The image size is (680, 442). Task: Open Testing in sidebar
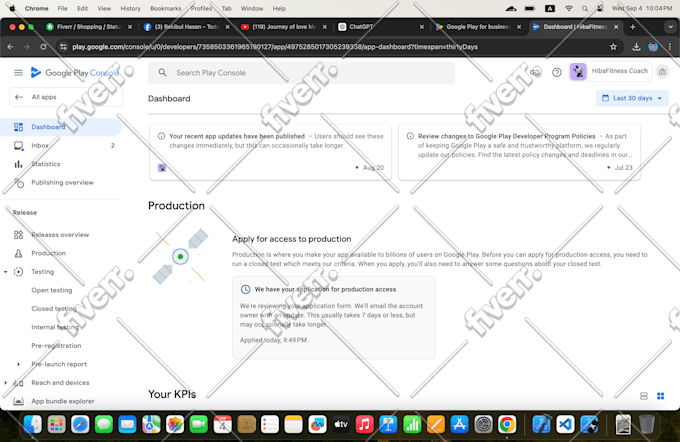click(42, 272)
